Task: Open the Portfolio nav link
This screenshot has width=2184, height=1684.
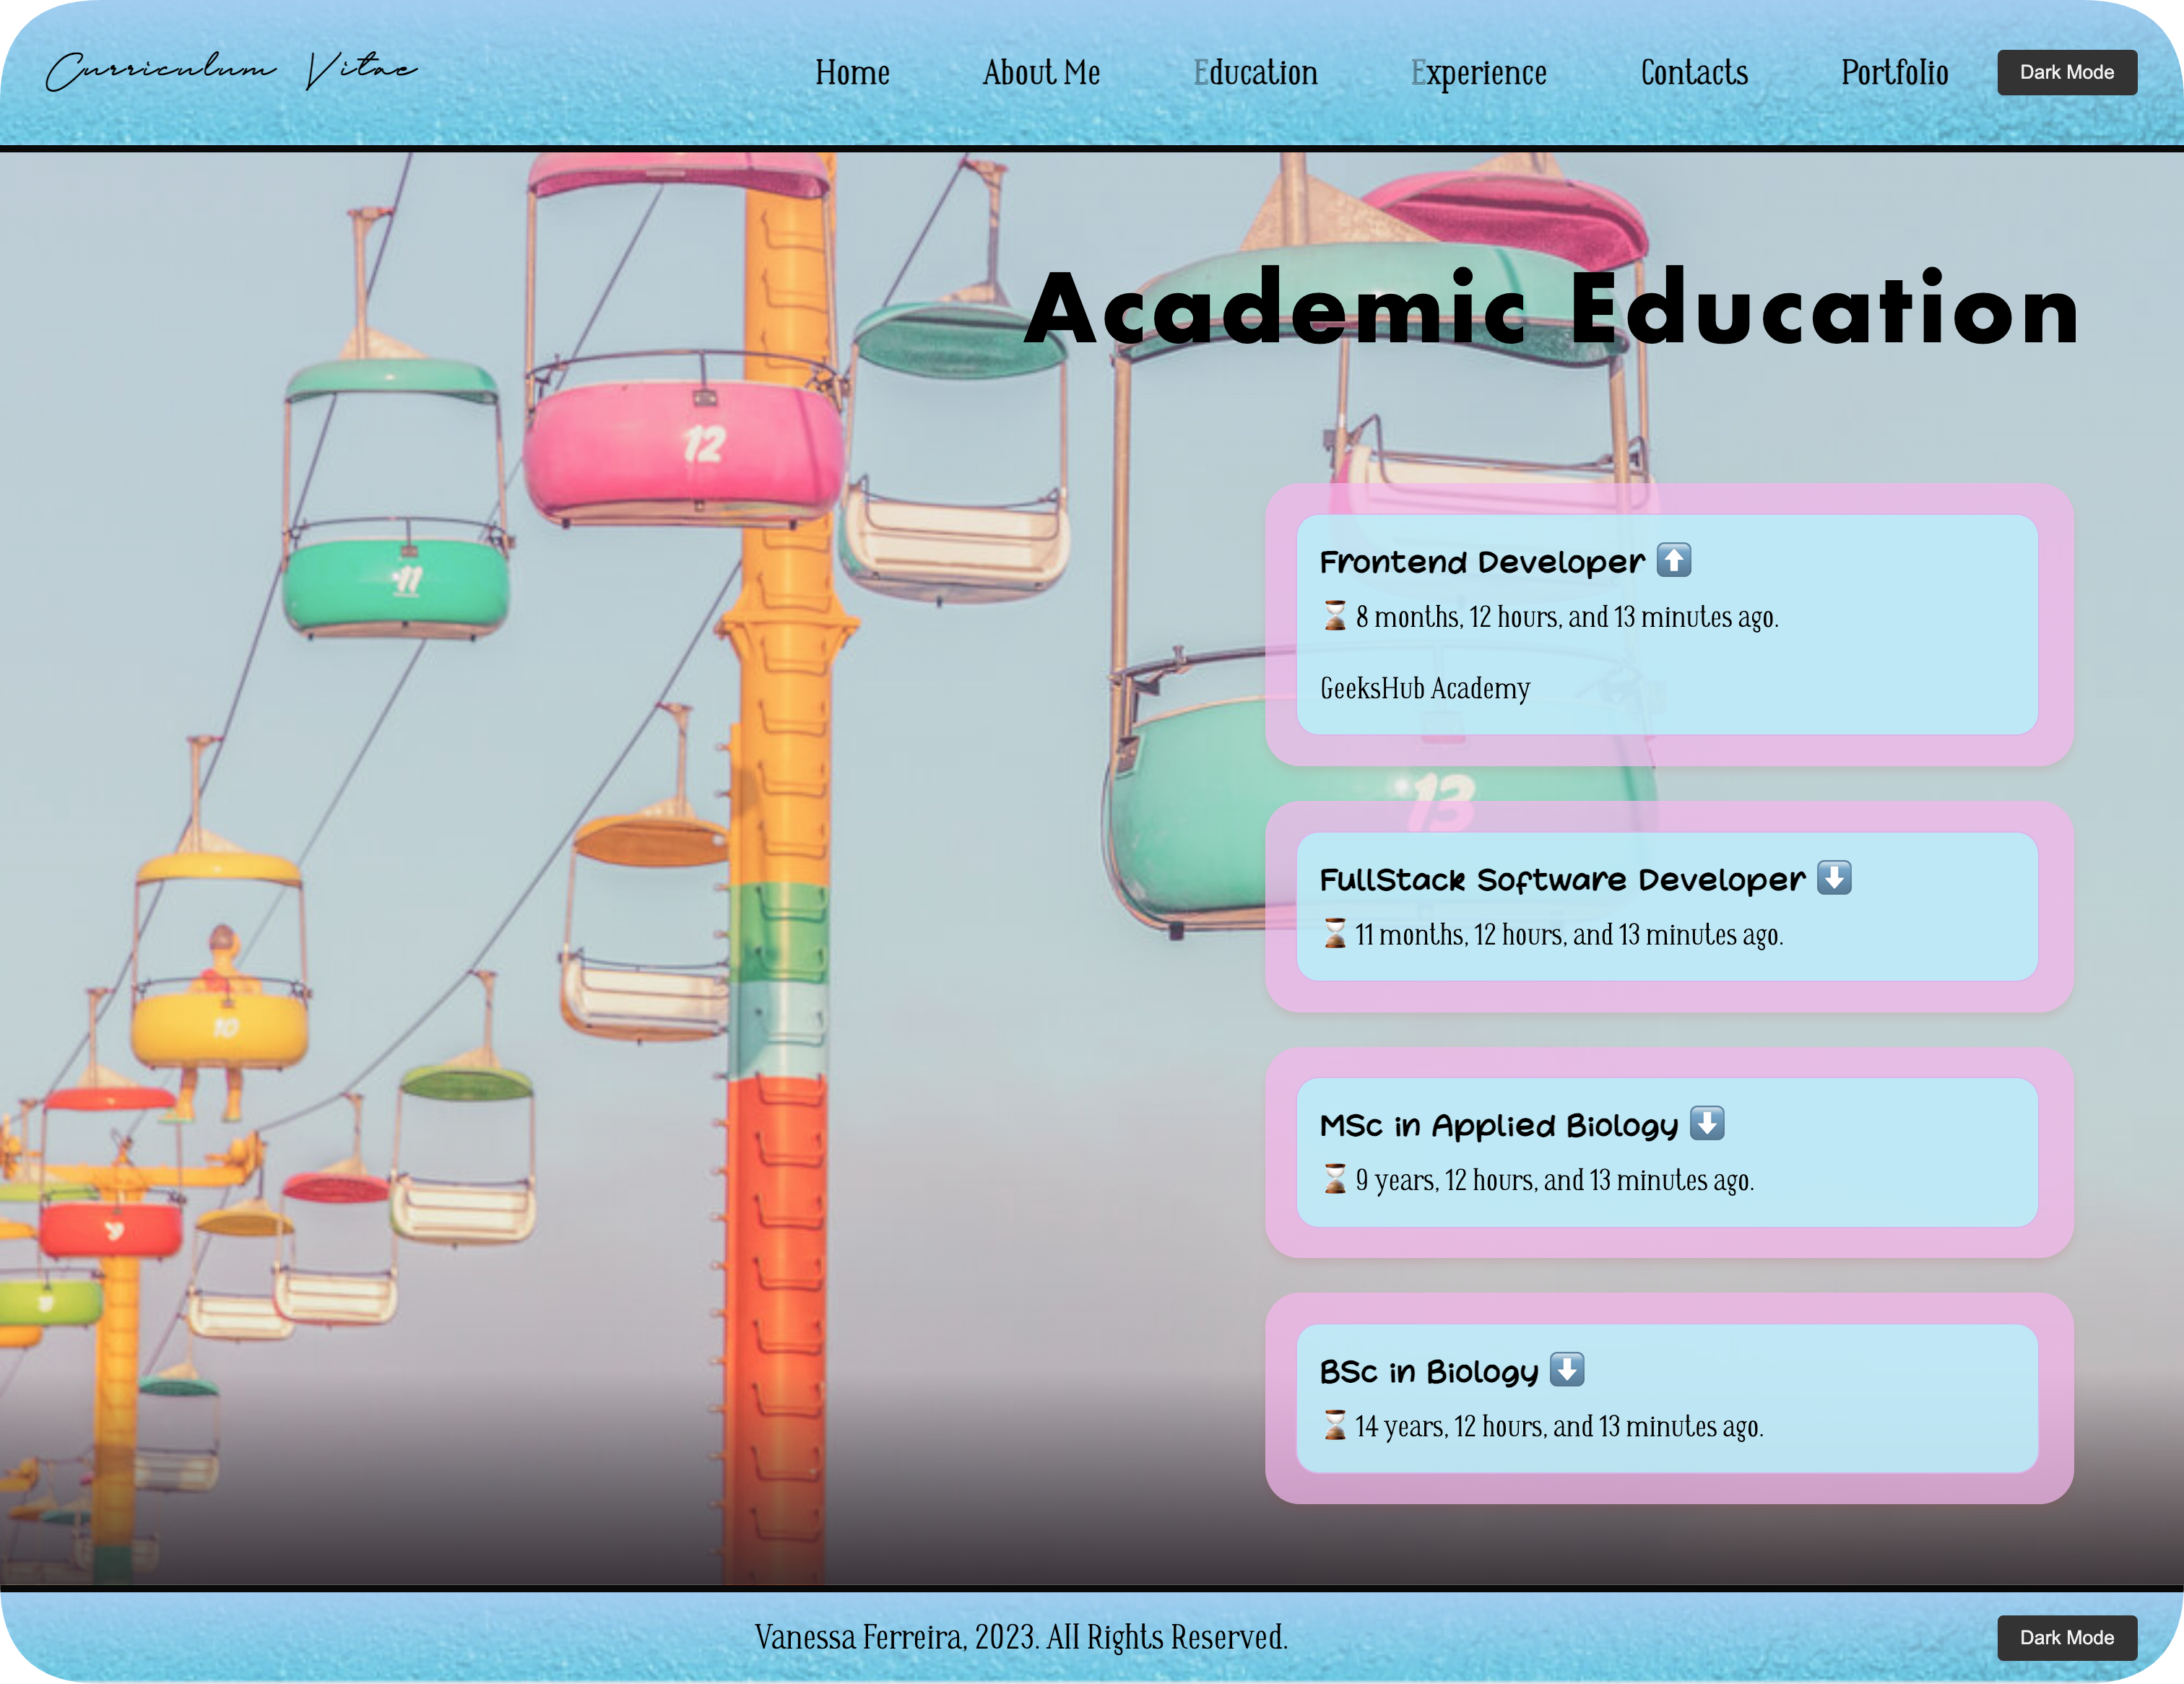Action: (1894, 72)
